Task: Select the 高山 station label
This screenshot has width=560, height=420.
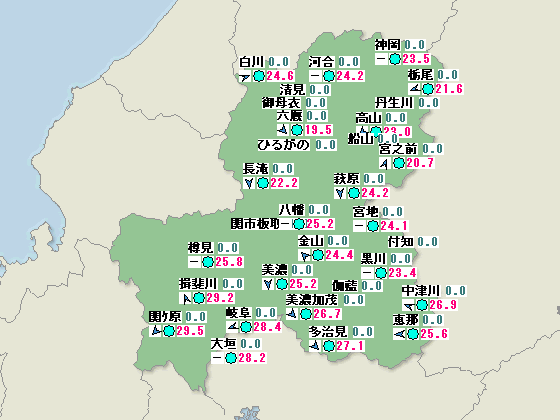Action: (369, 118)
